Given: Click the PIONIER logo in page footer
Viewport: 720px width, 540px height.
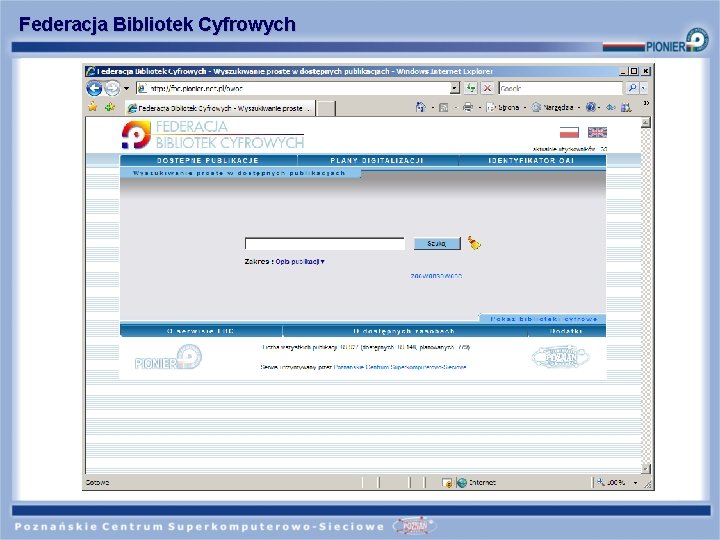Looking at the screenshot, I should 169,357.
